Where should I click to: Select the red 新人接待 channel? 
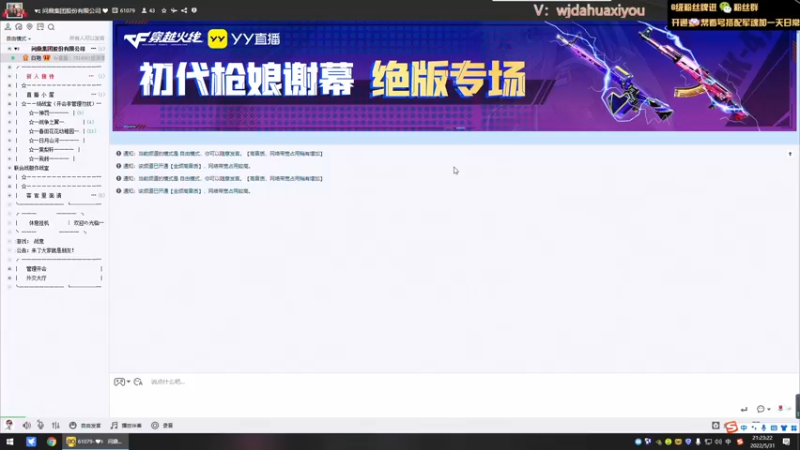[40, 76]
